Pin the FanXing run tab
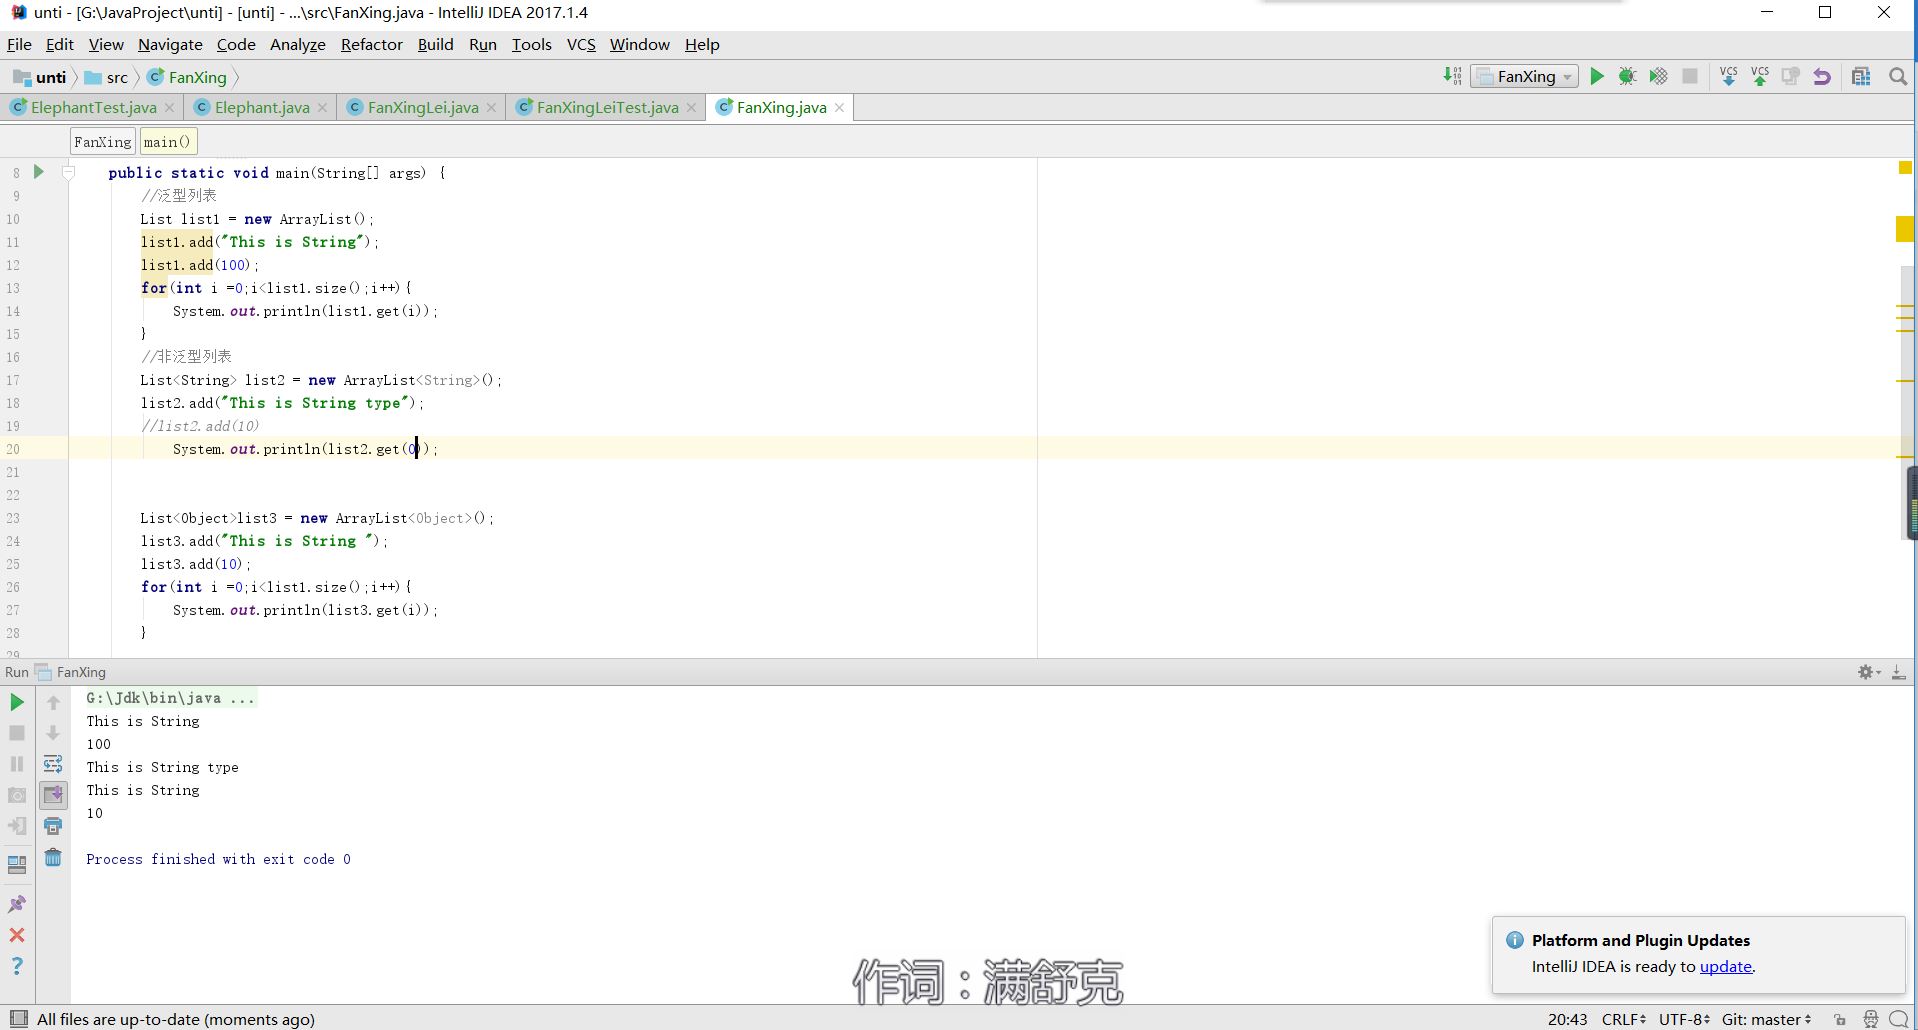 17,904
